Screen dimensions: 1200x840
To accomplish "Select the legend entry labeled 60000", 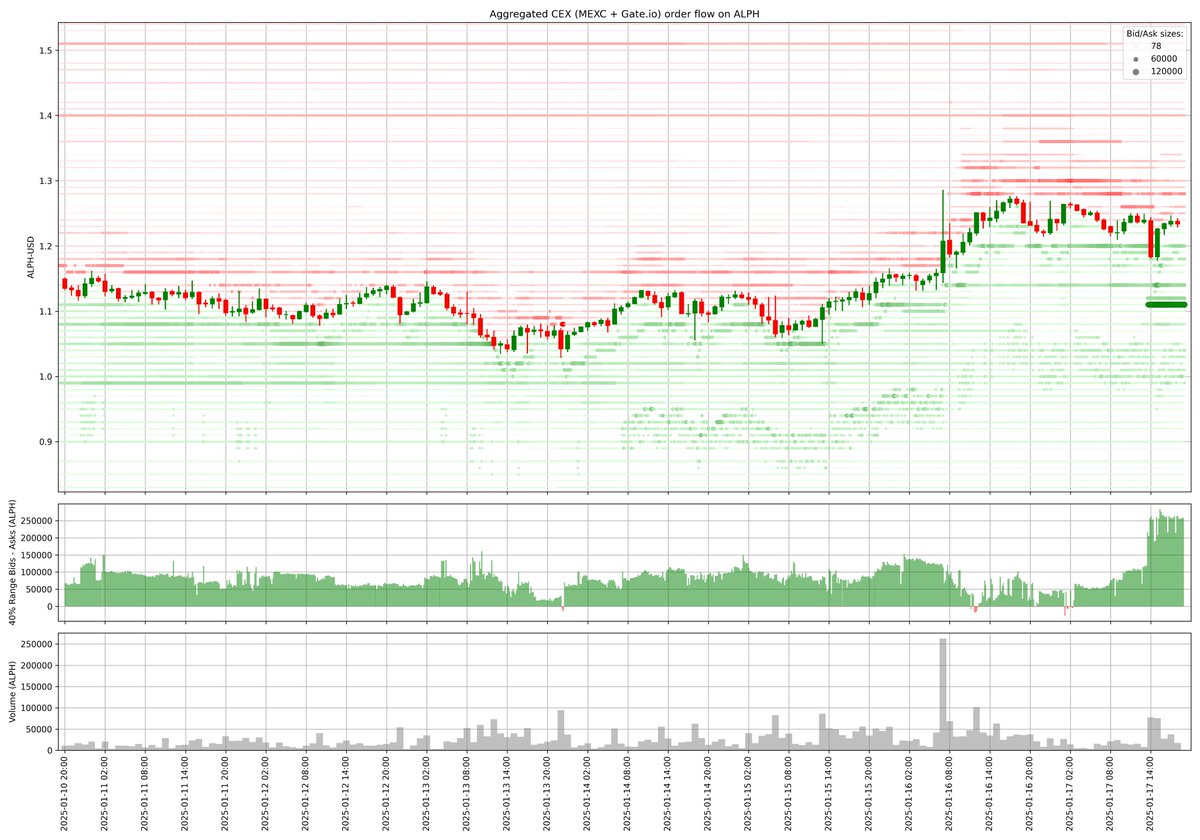I will (1165, 59).
